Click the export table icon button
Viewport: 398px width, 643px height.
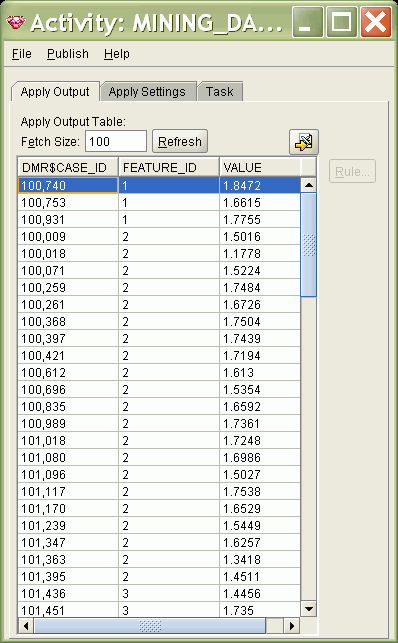tap(304, 142)
